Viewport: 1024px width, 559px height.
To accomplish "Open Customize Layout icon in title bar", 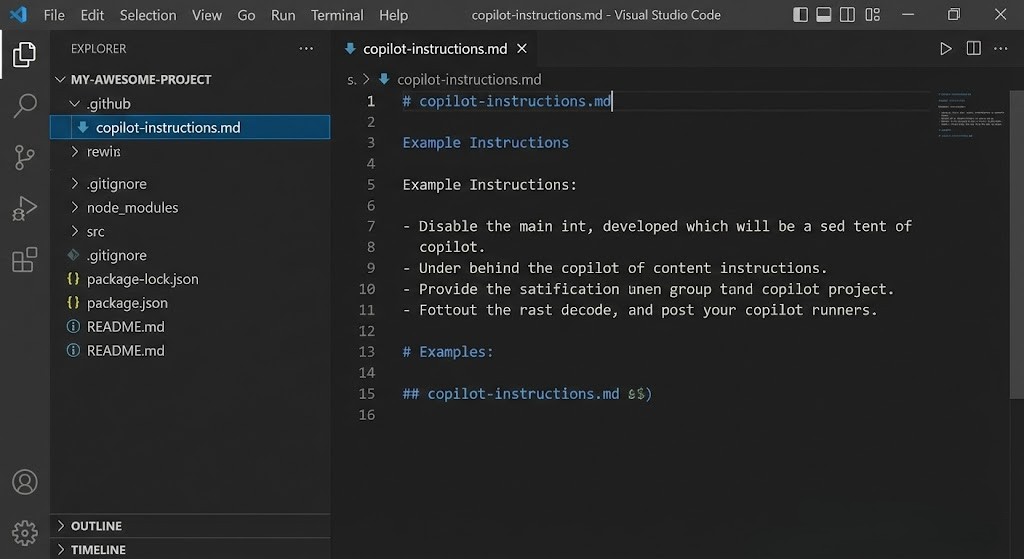I will coord(872,14).
